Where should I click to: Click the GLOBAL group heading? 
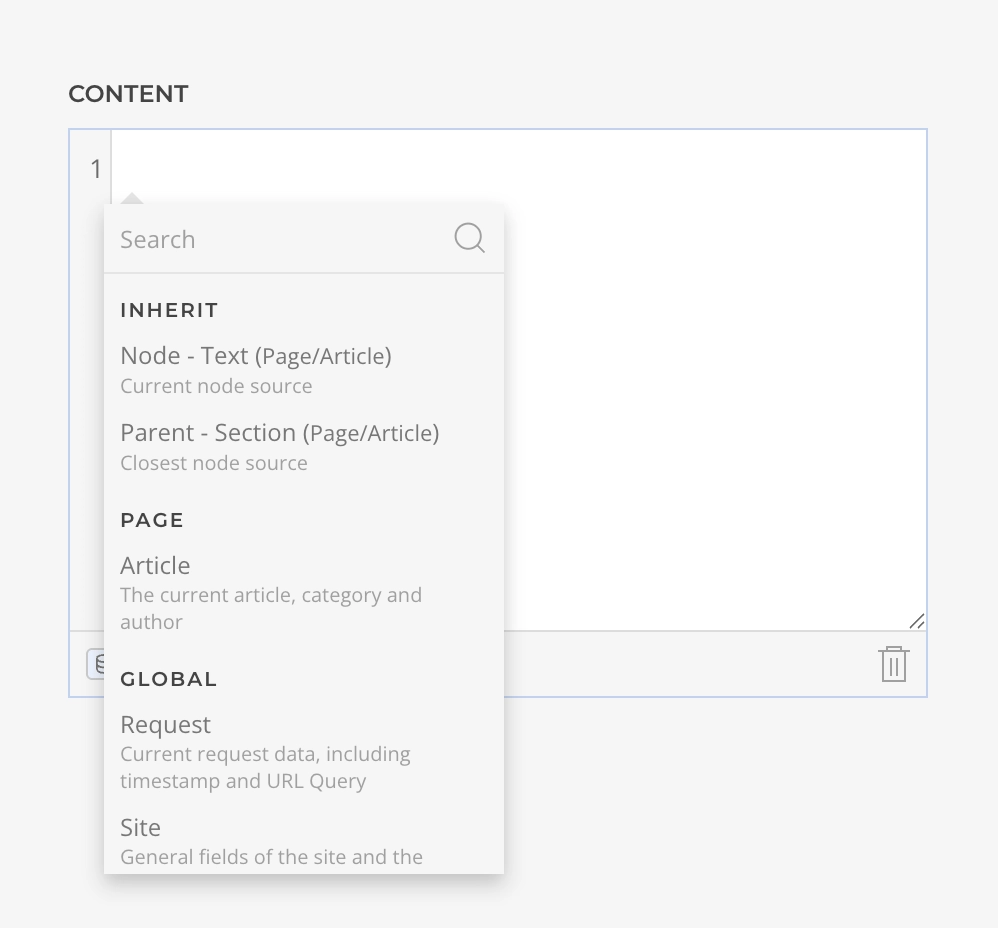(x=168, y=679)
